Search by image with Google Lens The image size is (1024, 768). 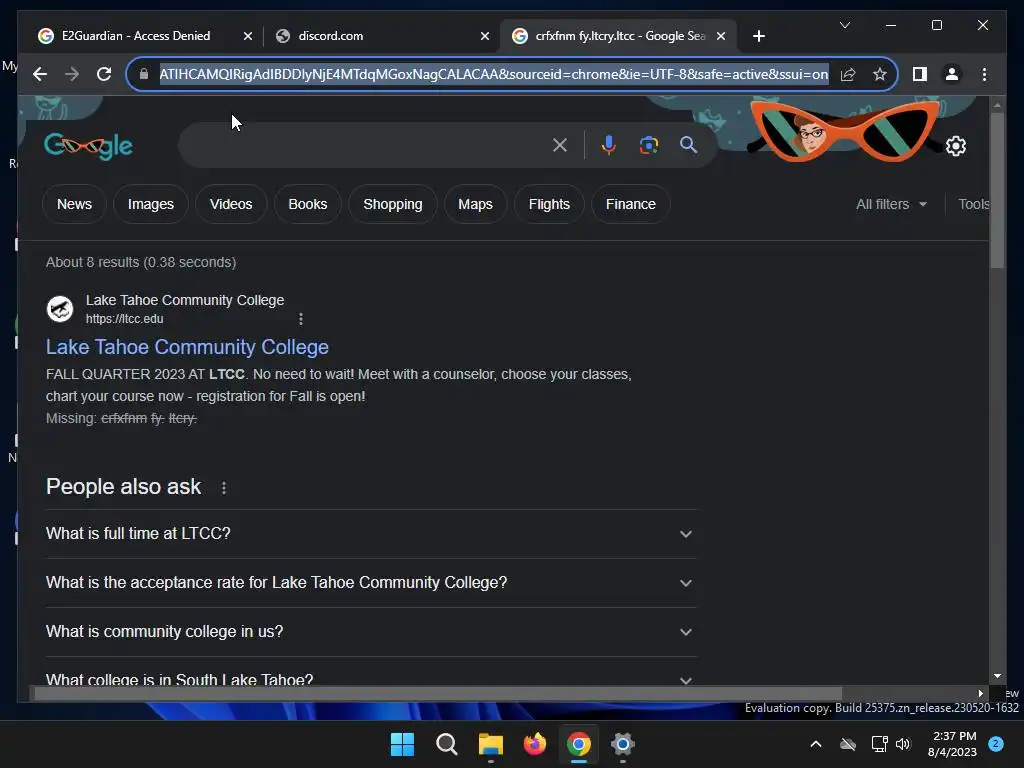(x=648, y=145)
